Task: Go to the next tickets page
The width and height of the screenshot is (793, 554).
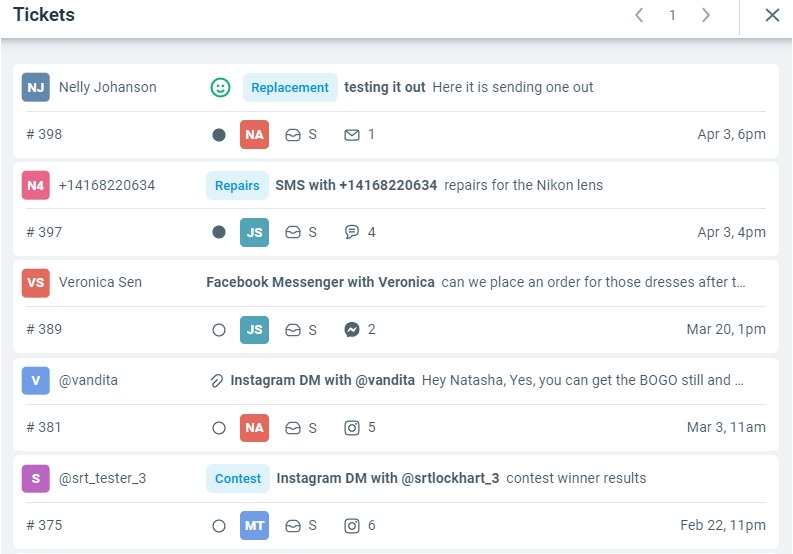Action: point(706,15)
